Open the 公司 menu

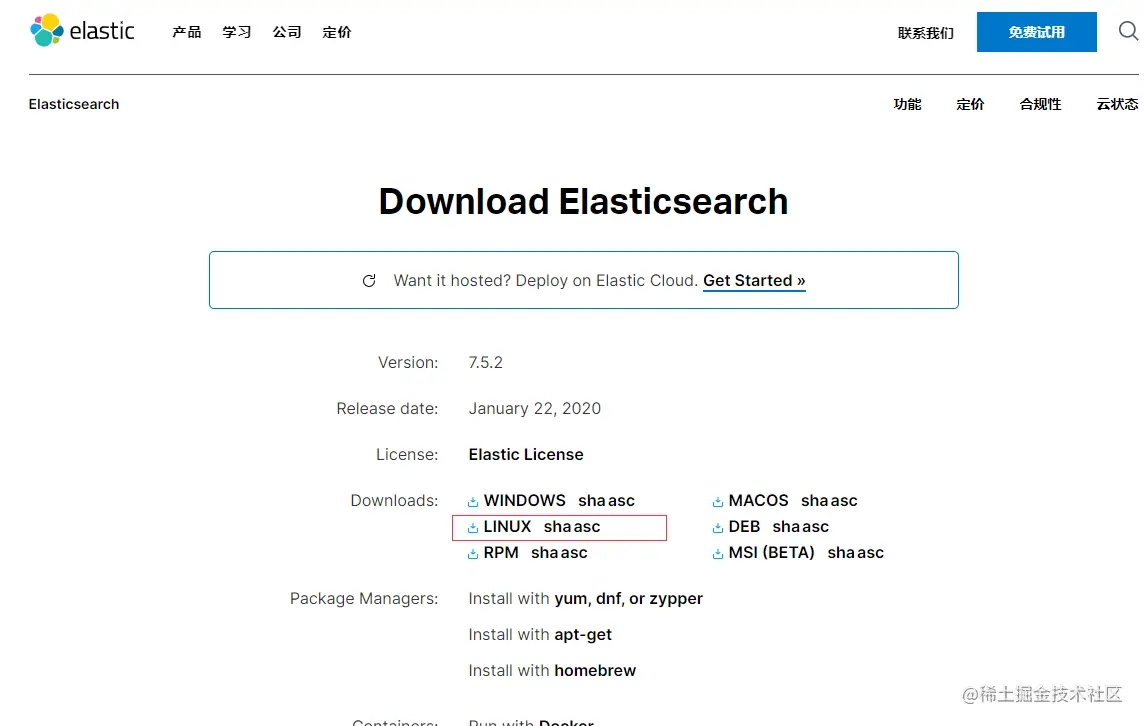click(x=287, y=32)
